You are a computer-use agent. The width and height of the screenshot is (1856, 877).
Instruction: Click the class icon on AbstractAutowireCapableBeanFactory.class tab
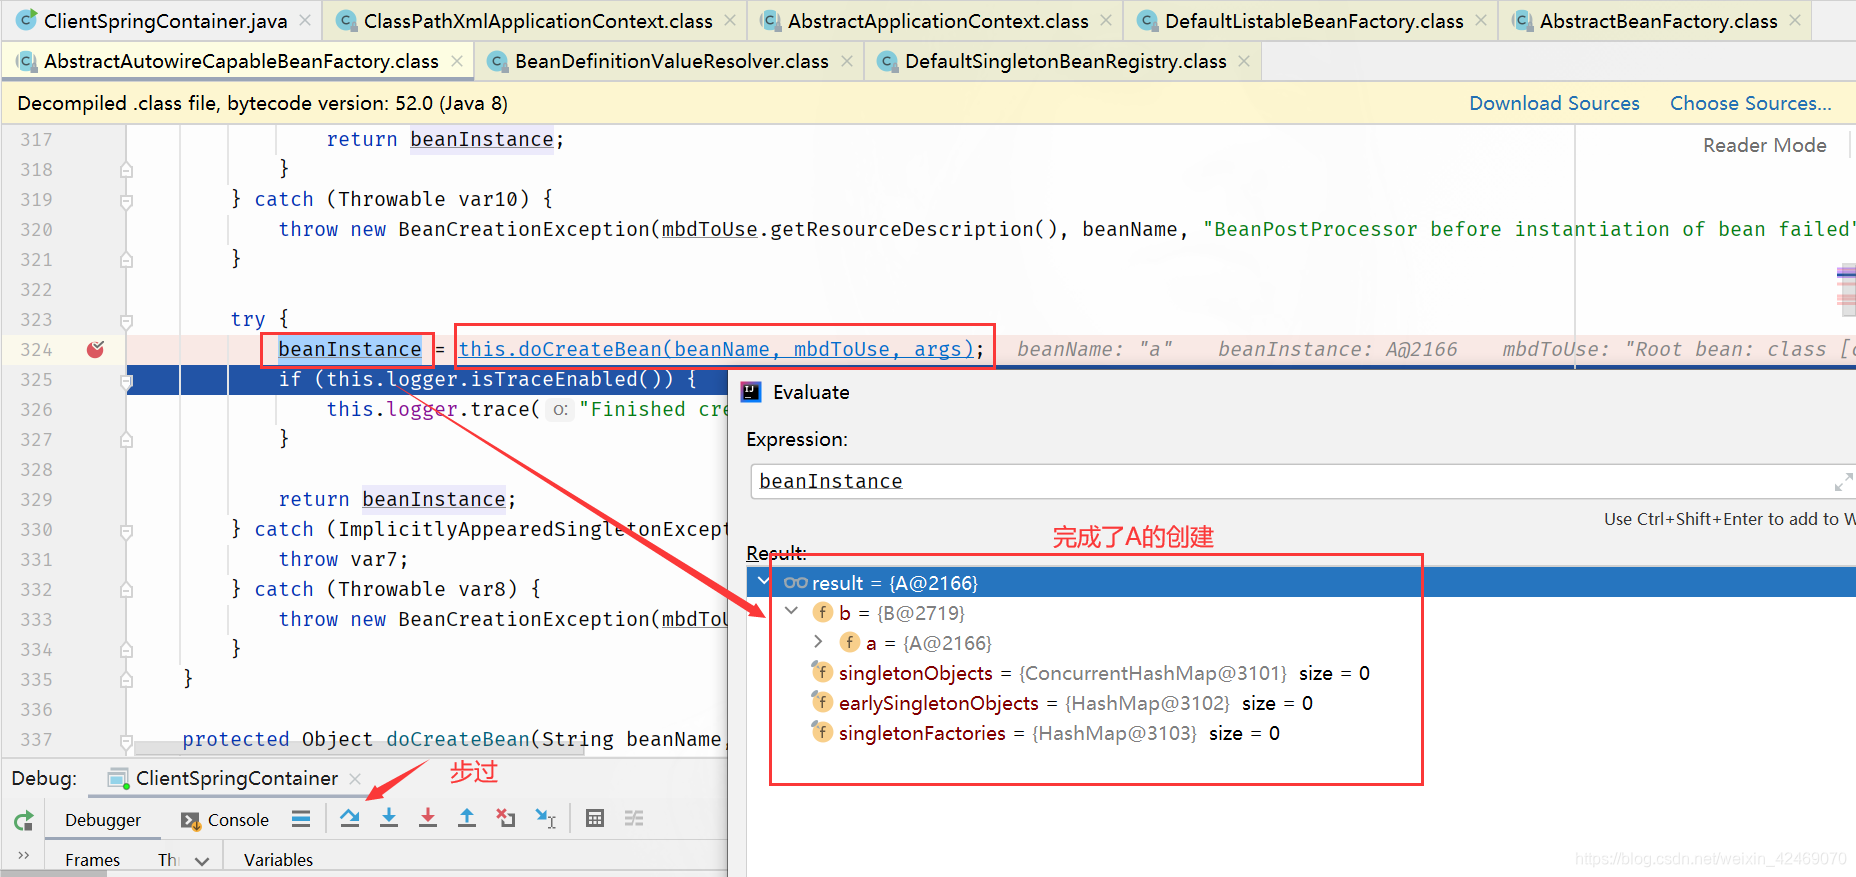click(28, 62)
